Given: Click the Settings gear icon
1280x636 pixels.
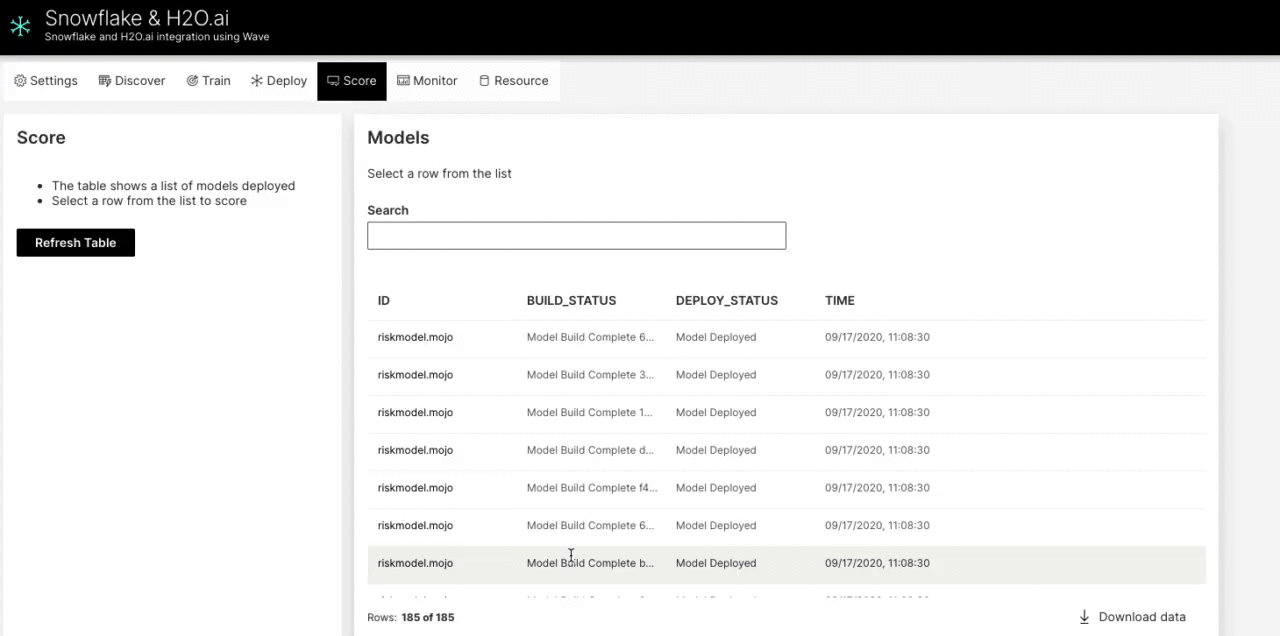Looking at the screenshot, I should pyautogui.click(x=20, y=81).
